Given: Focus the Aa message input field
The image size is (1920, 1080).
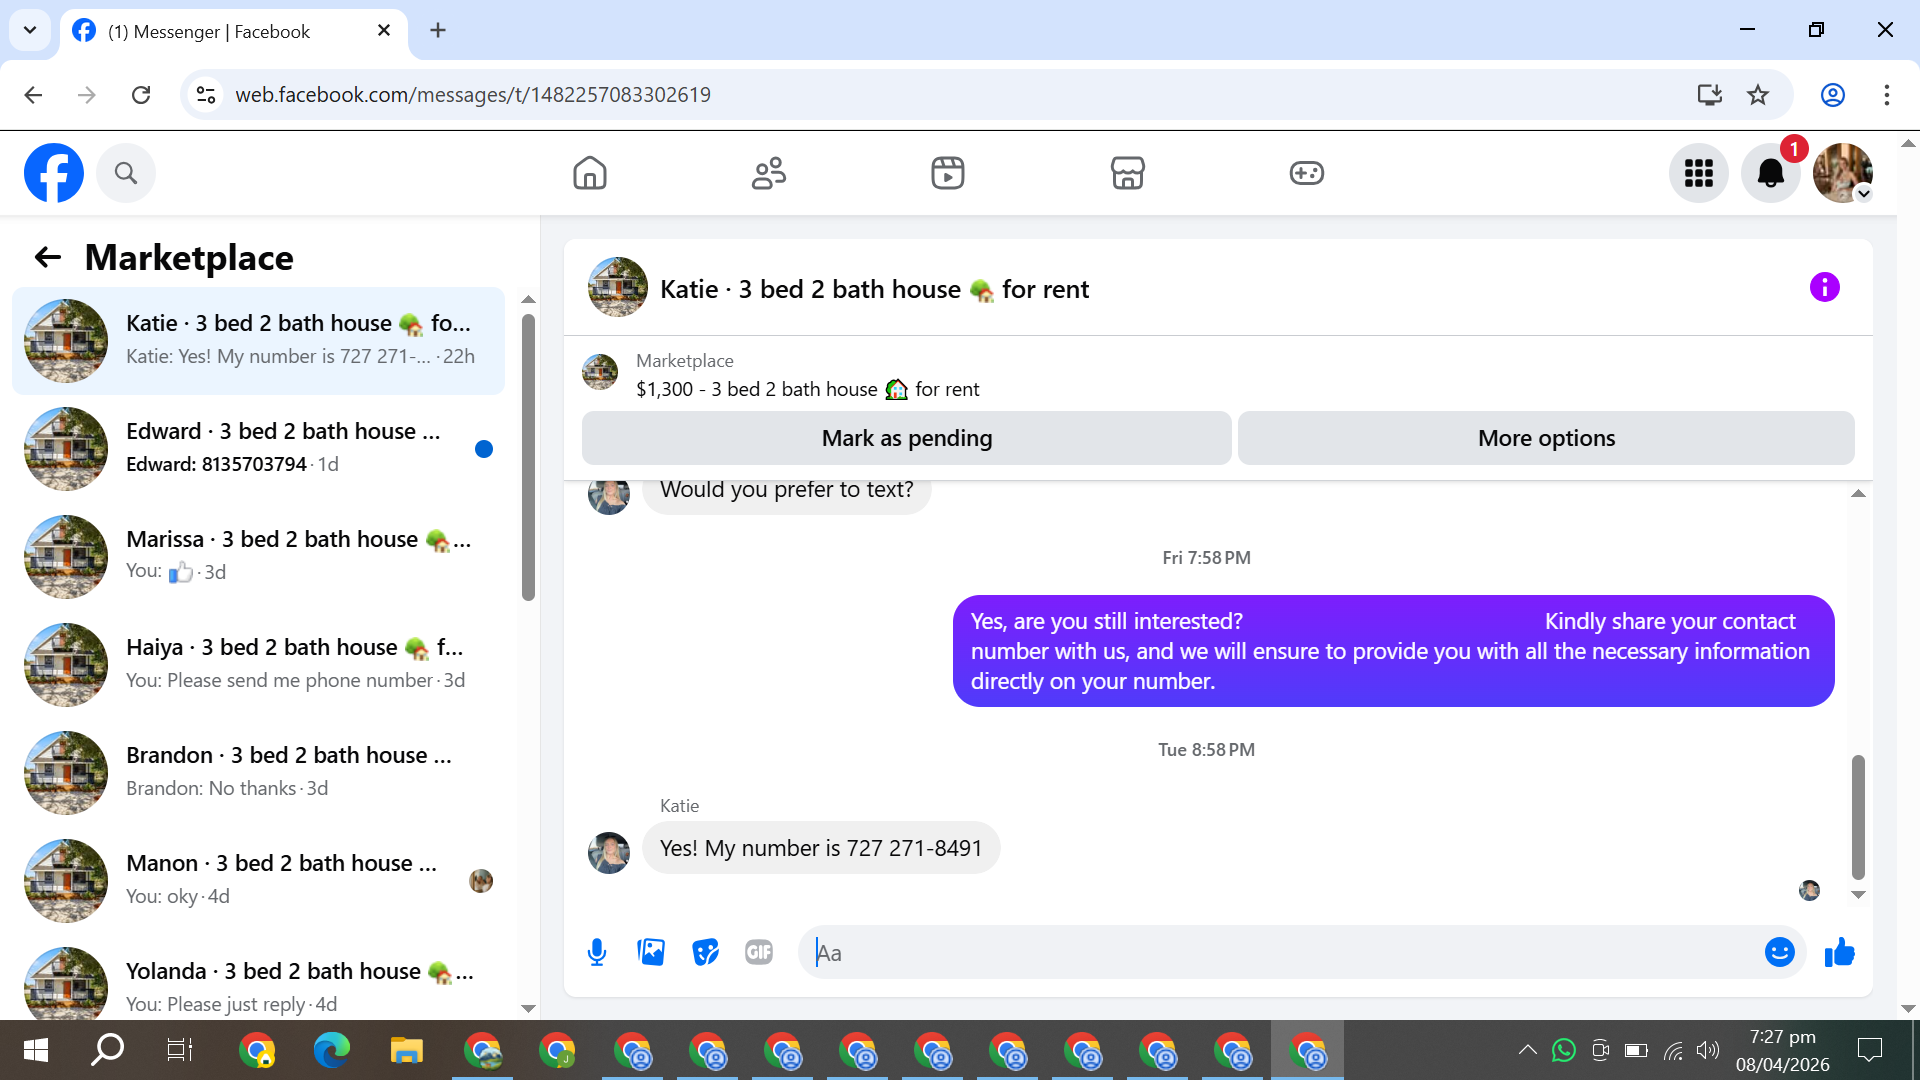Looking at the screenshot, I should [x=1280, y=952].
